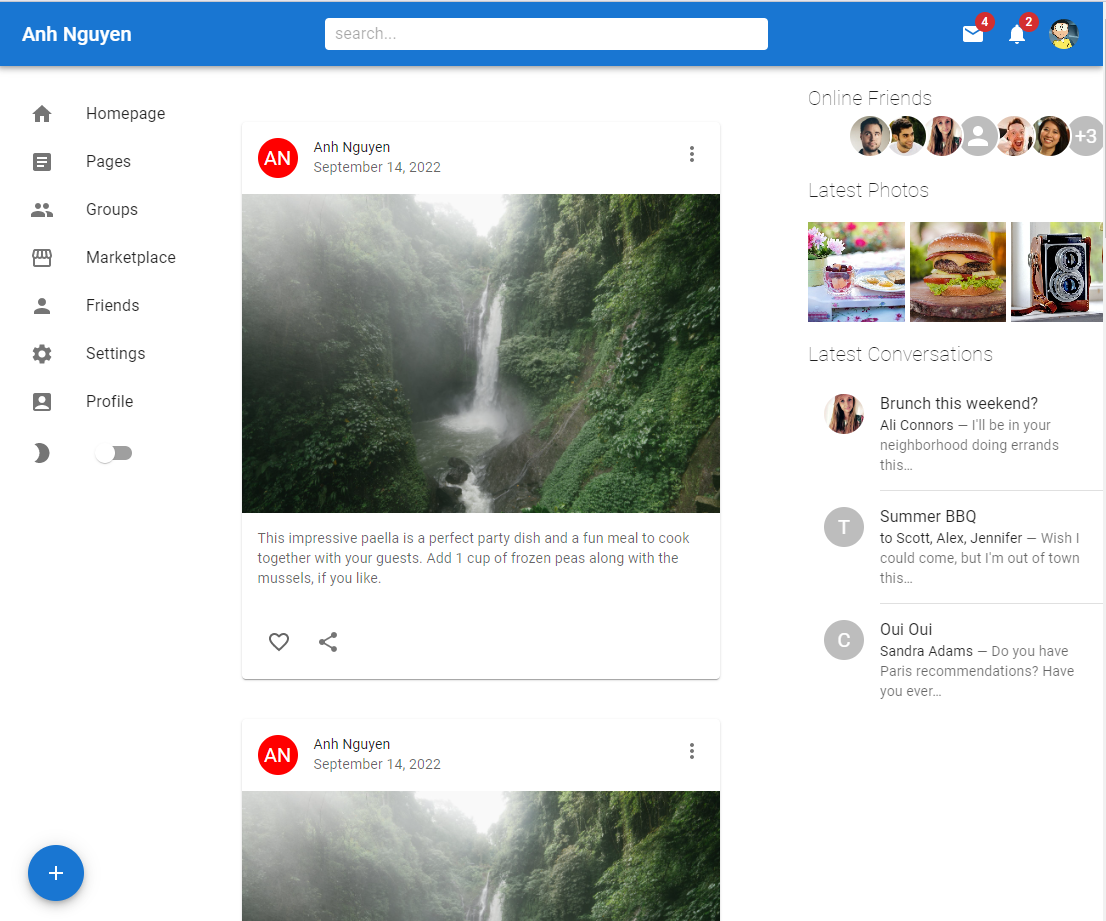Click the search input field
Screen dimensions: 1106x921
(x=546, y=34)
